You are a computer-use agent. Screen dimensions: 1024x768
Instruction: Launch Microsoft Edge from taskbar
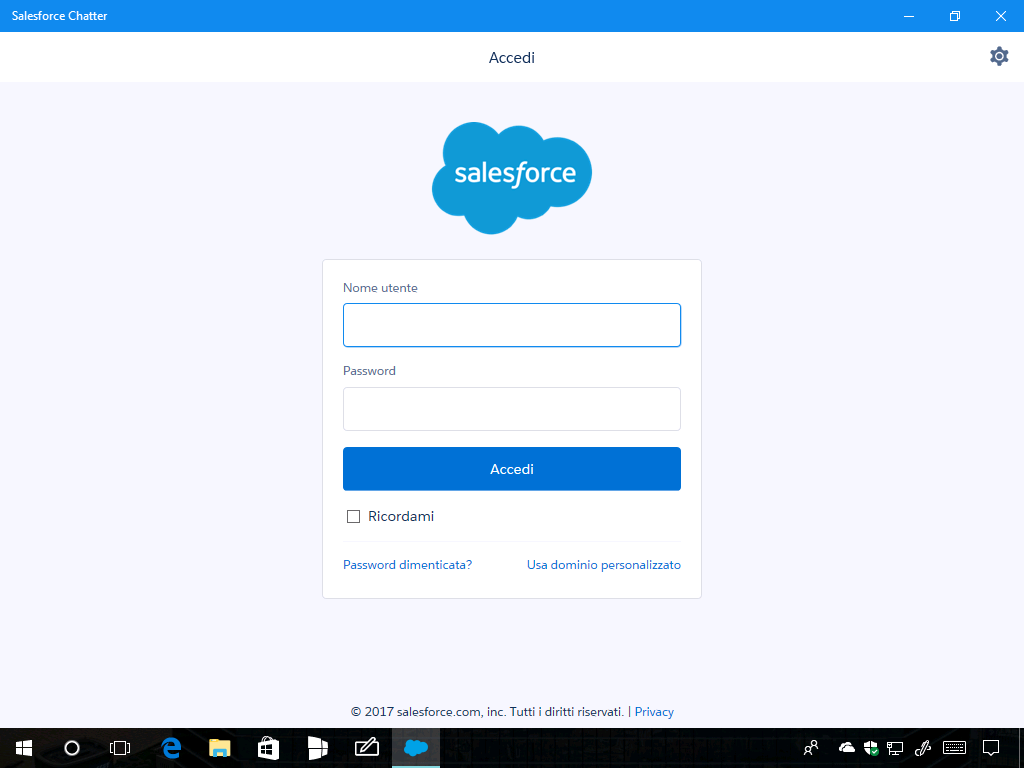(x=170, y=748)
